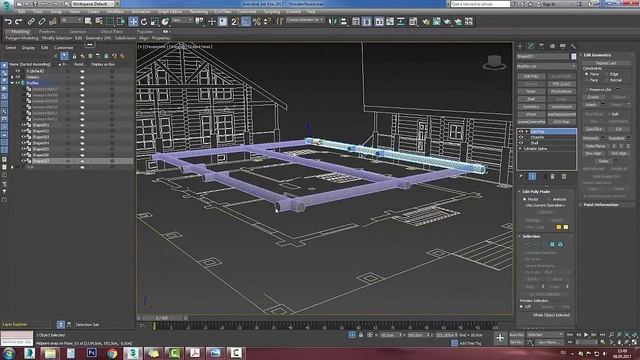Viewport: 640px width, 360px height.
Task: Open Display menu in Scene Explorer
Action: (28, 48)
